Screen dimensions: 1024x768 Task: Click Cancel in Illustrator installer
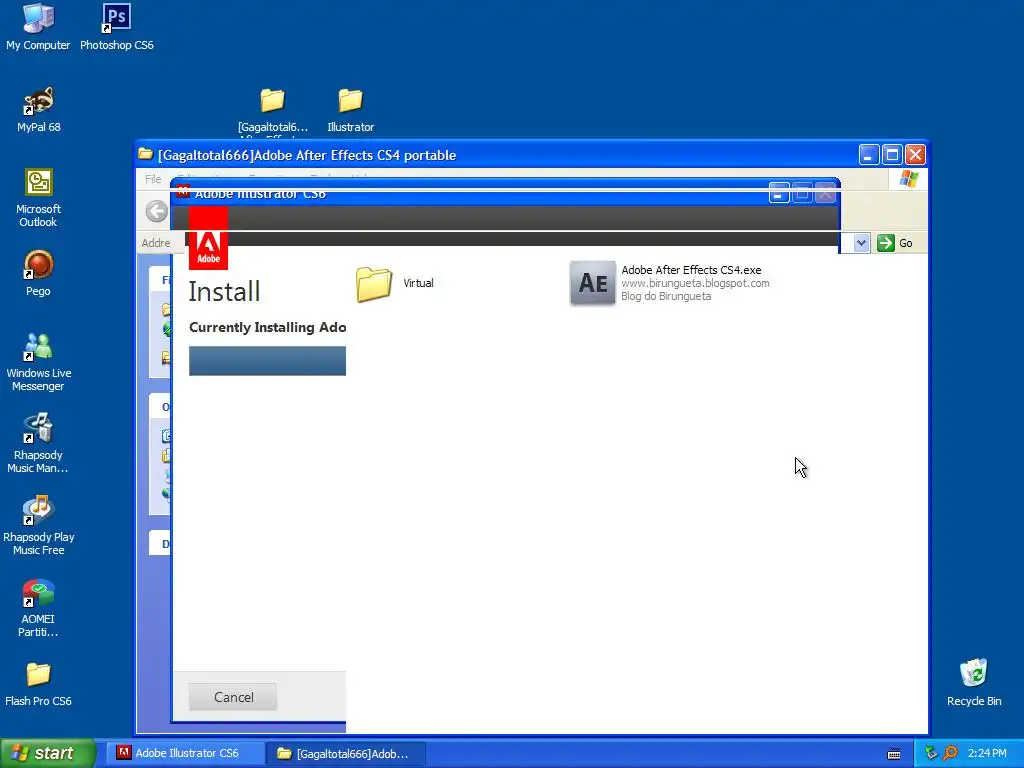(233, 697)
